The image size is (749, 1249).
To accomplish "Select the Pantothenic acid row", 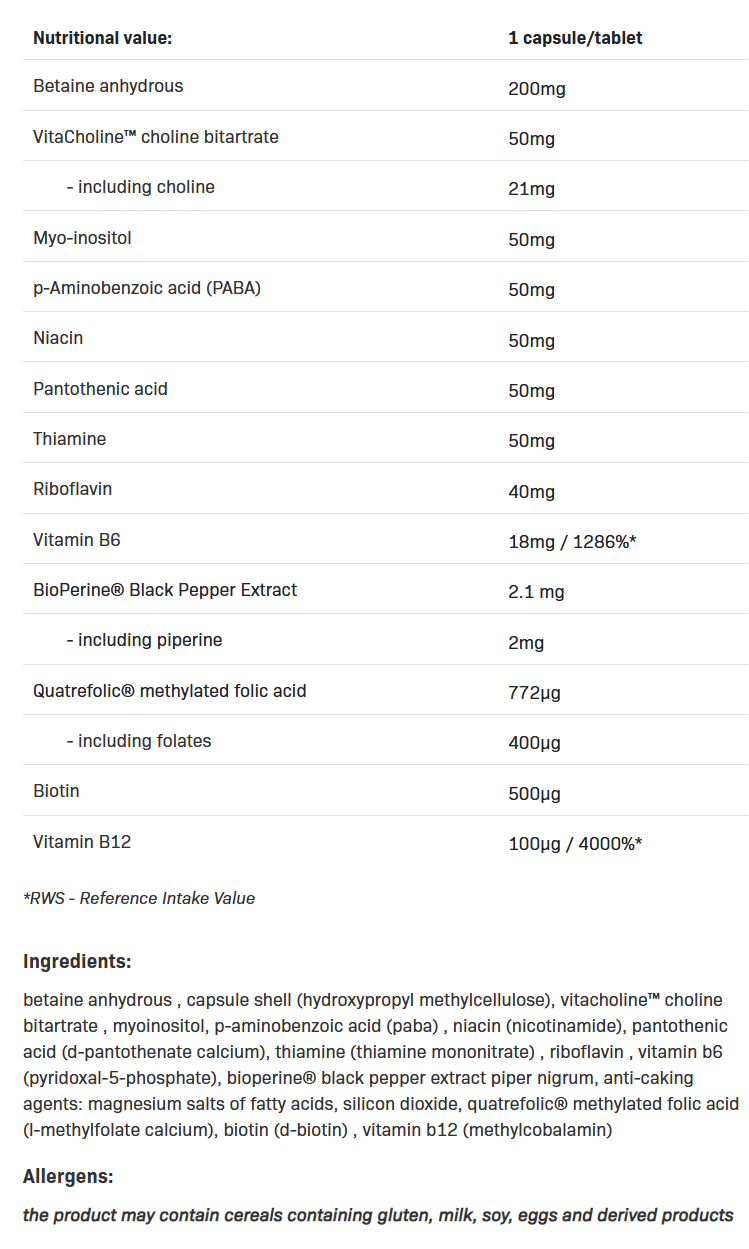I will point(385,388).
